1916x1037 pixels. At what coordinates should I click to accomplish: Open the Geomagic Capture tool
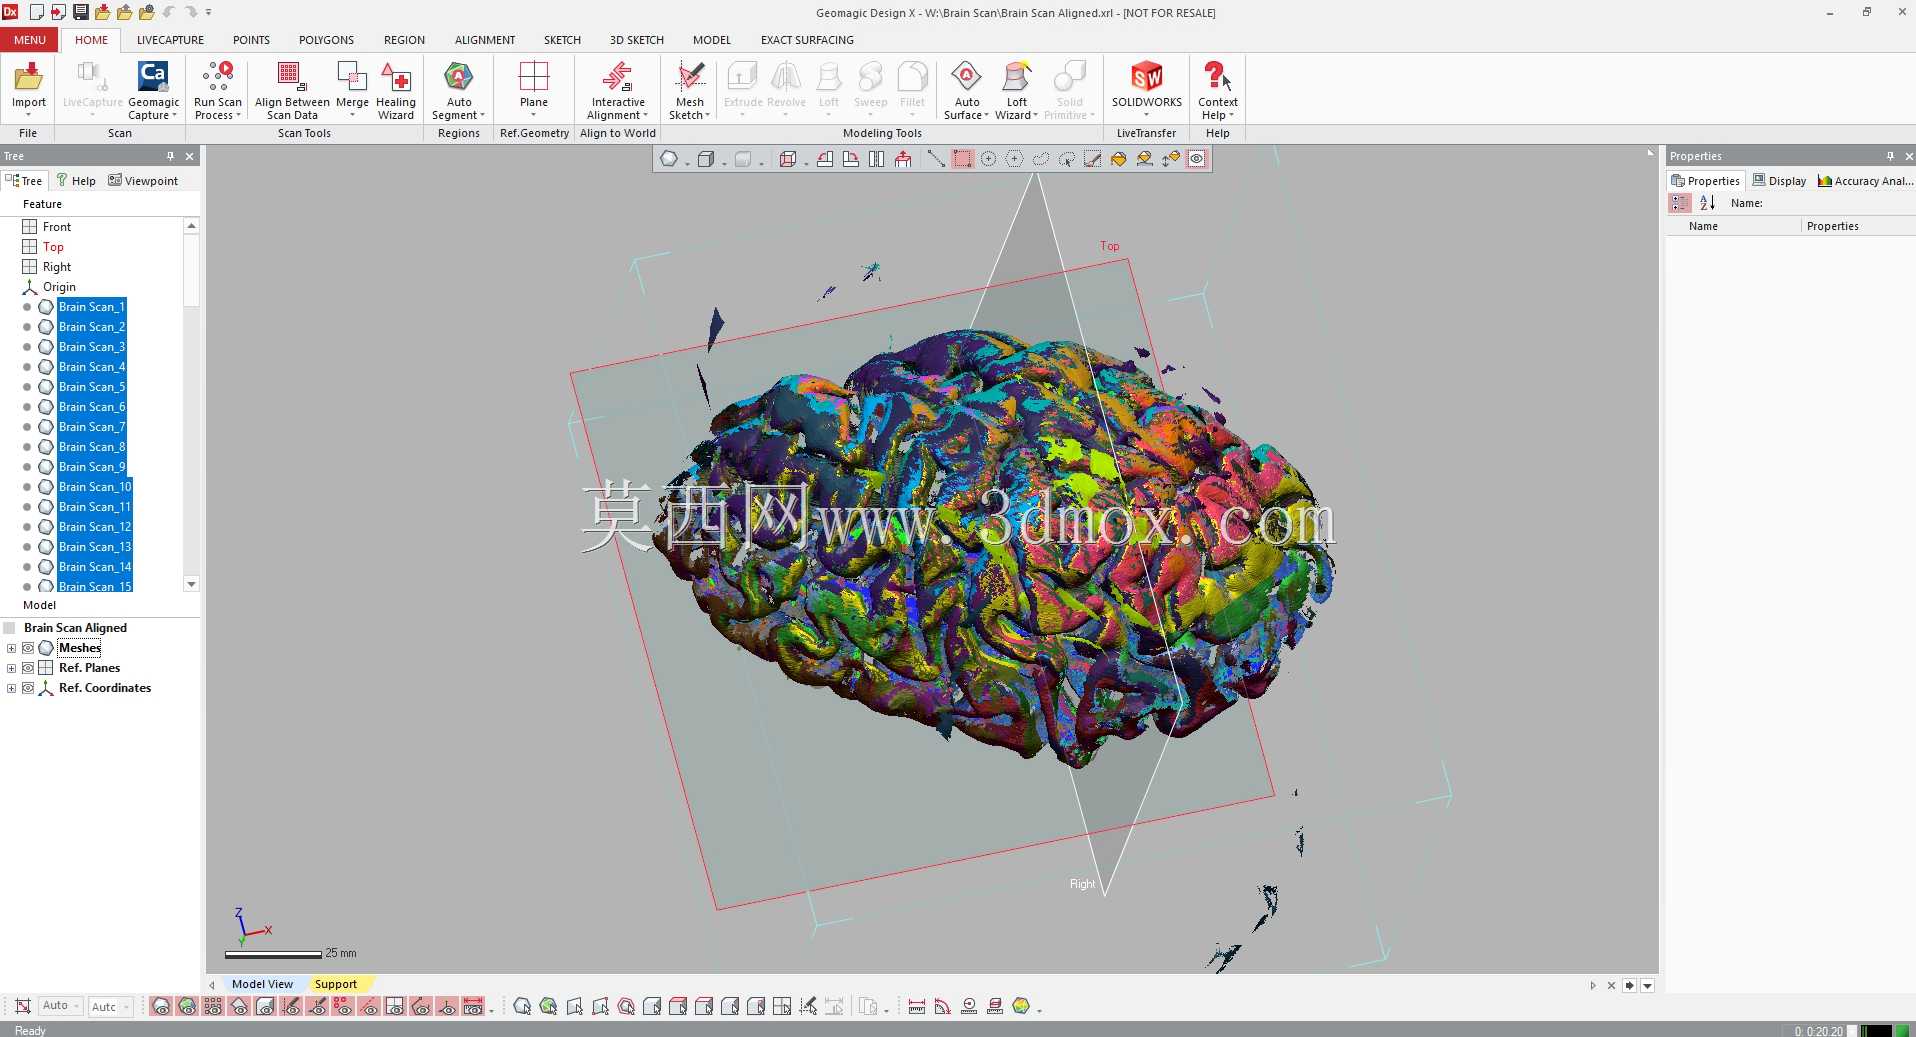click(153, 90)
